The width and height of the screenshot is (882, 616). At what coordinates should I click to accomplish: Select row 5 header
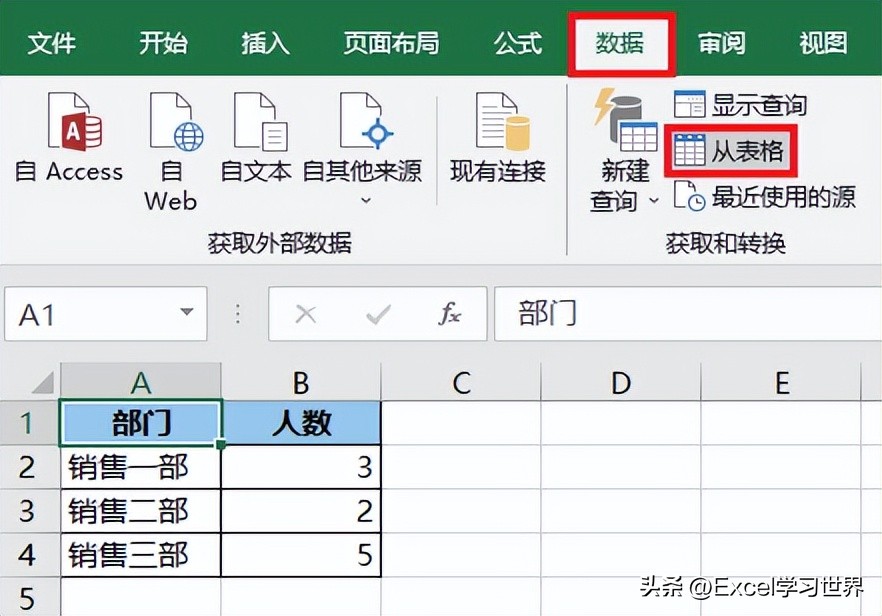click(x=29, y=597)
